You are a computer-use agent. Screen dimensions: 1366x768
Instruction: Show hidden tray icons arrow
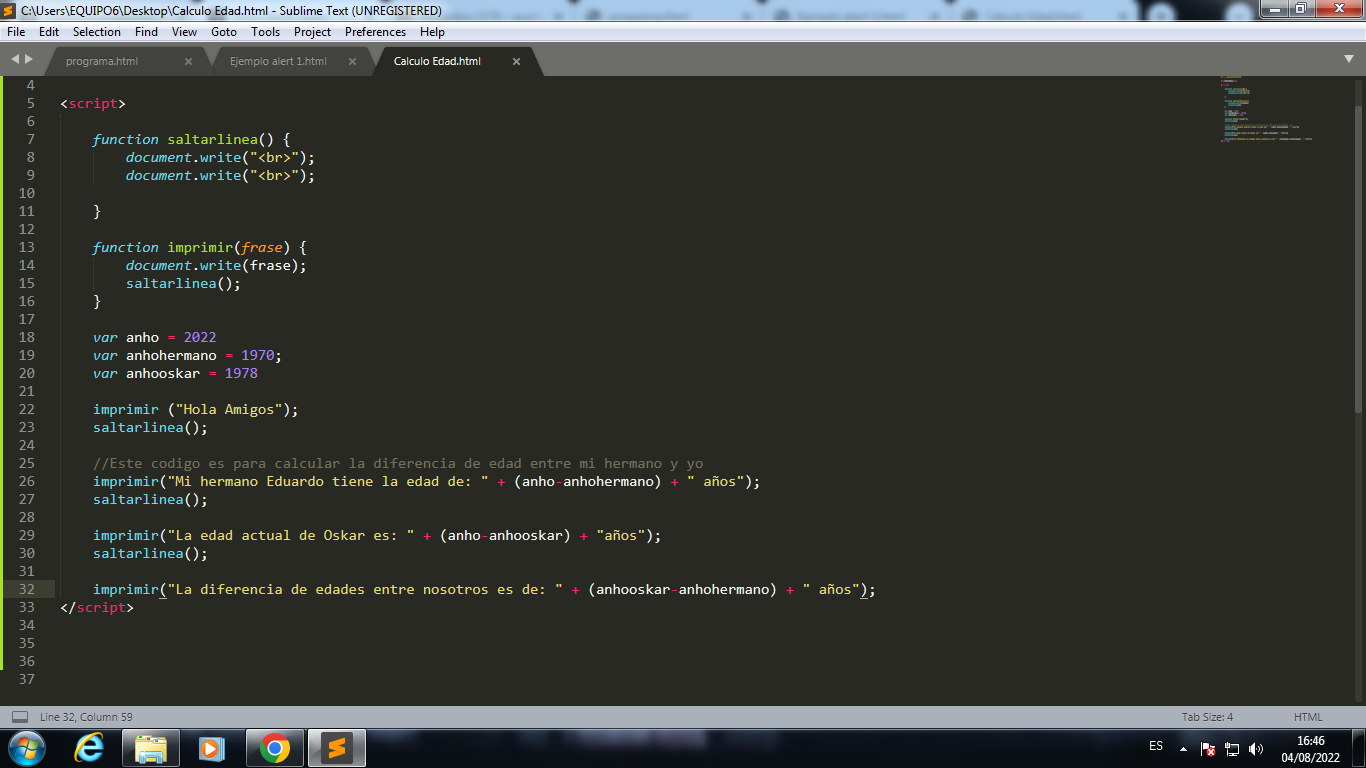1183,748
